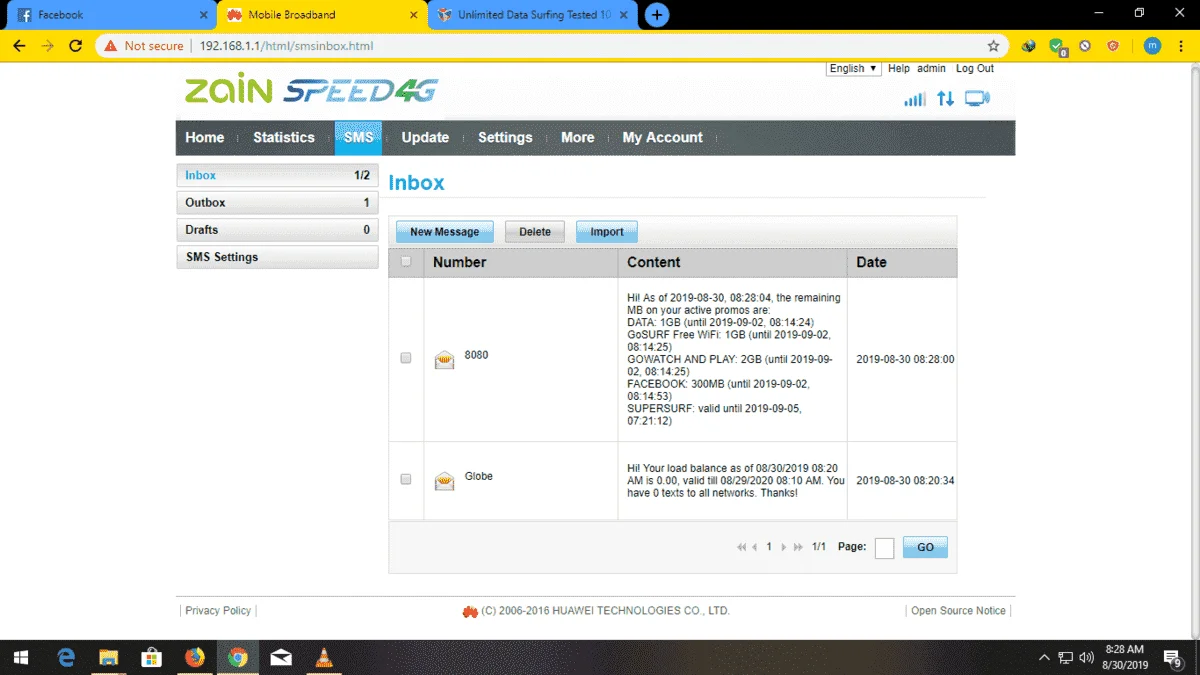Switch to Unlimited Data Surfing tab
The image size is (1200, 675).
[531, 15]
